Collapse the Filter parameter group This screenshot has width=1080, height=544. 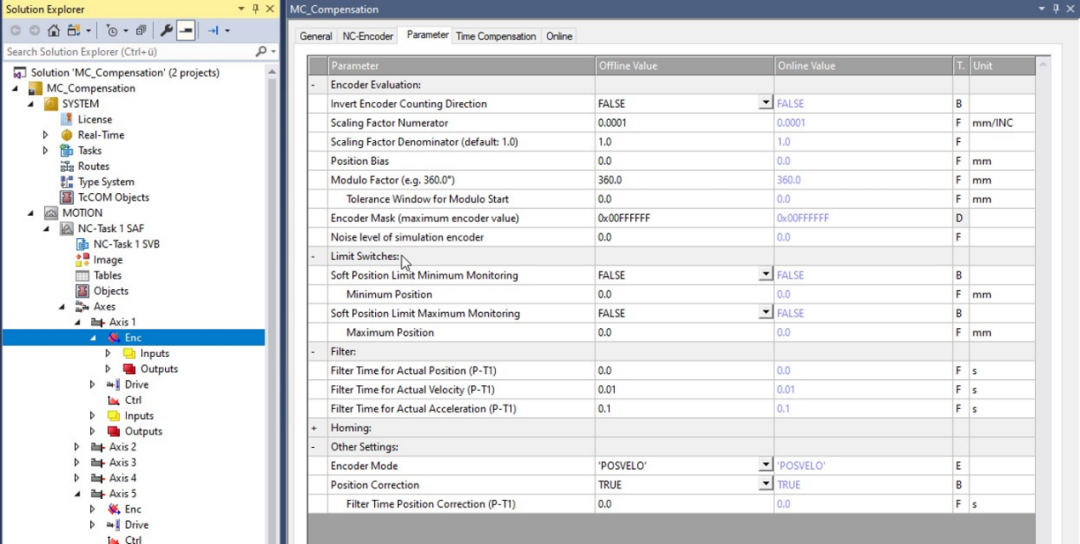[314, 351]
